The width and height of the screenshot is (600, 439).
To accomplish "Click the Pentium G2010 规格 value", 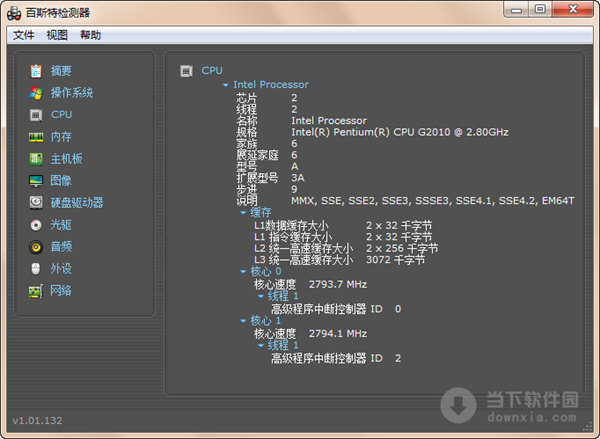I will click(400, 132).
